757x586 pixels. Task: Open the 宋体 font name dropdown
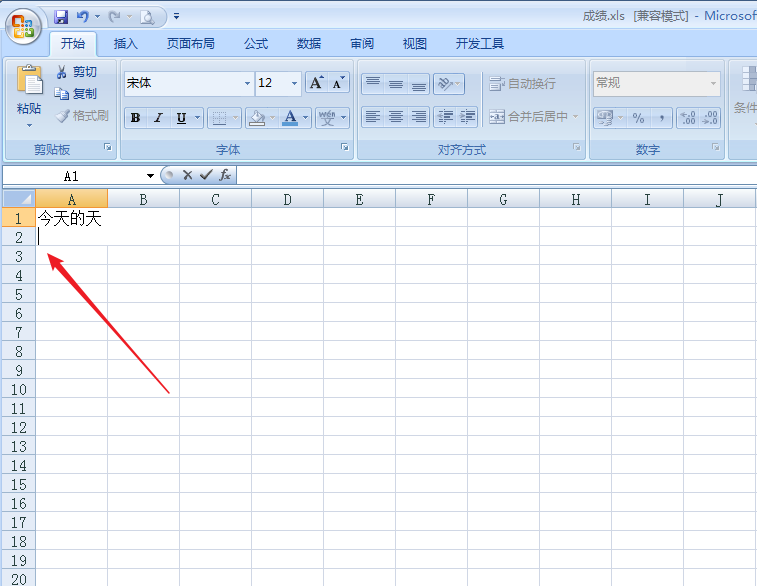247,84
